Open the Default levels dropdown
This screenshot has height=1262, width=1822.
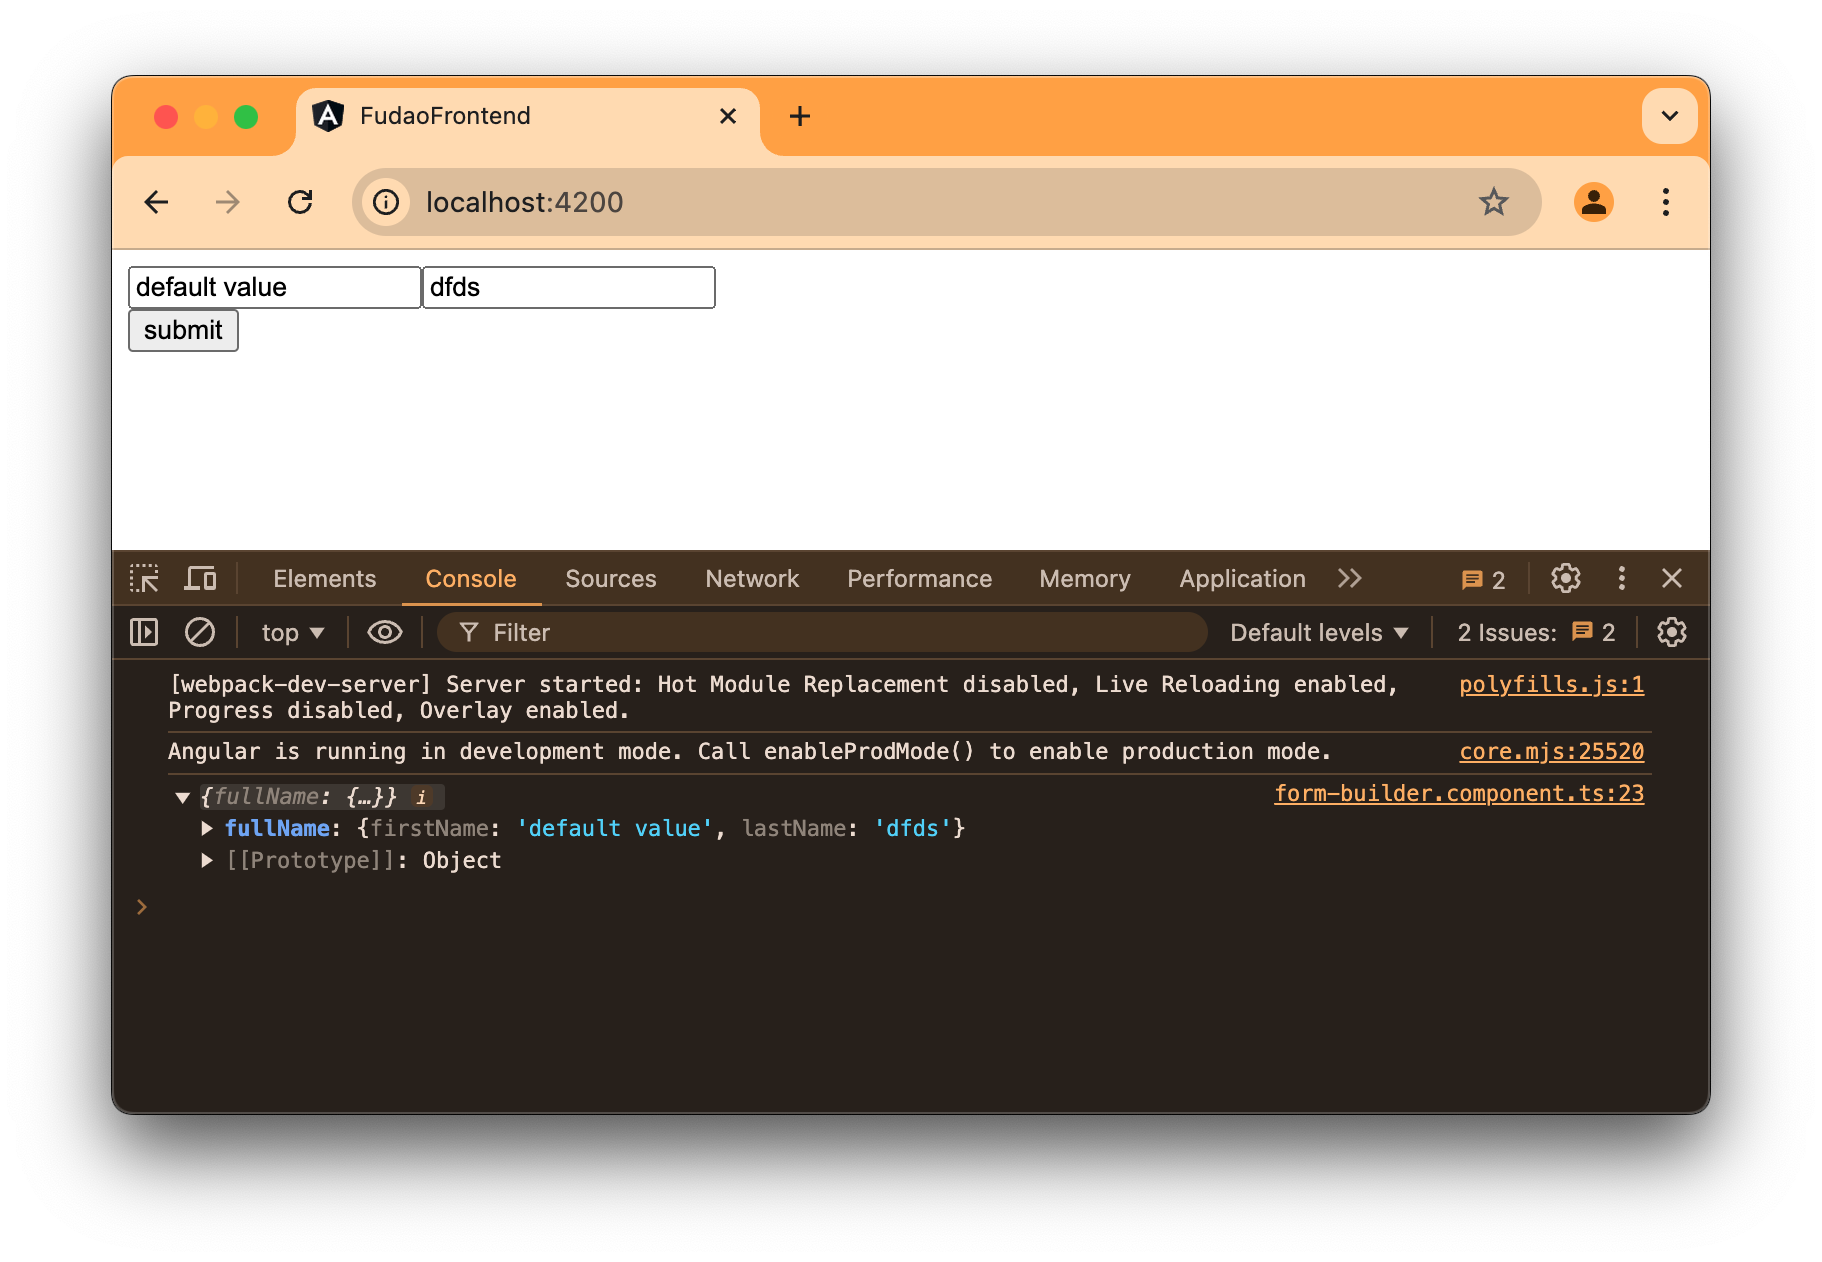click(1318, 632)
